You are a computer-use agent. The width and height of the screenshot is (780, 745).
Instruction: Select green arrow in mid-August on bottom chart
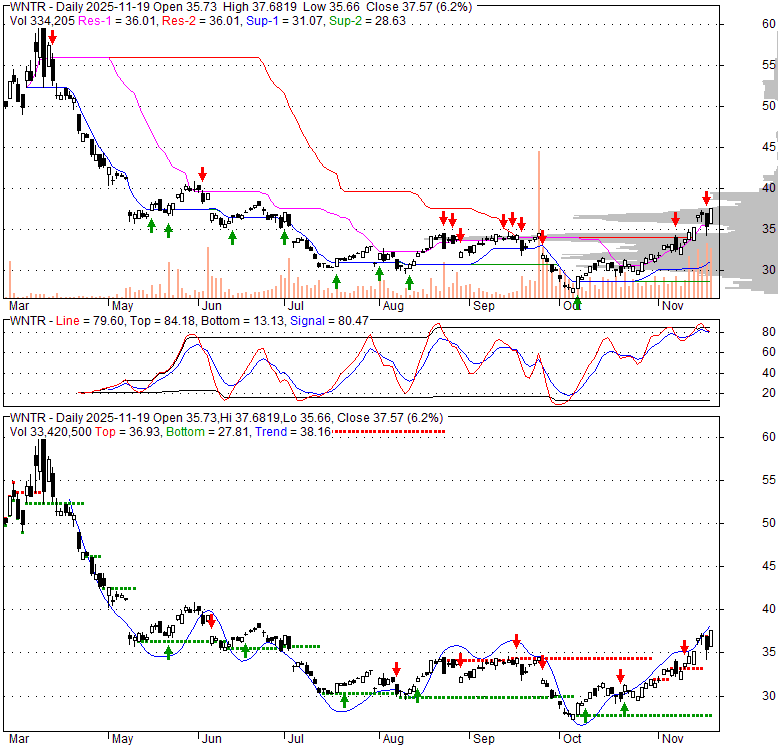[x=417, y=695]
